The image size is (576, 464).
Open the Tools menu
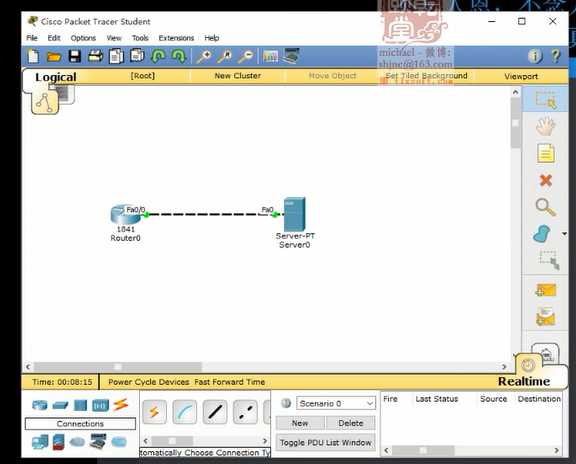[140, 38]
